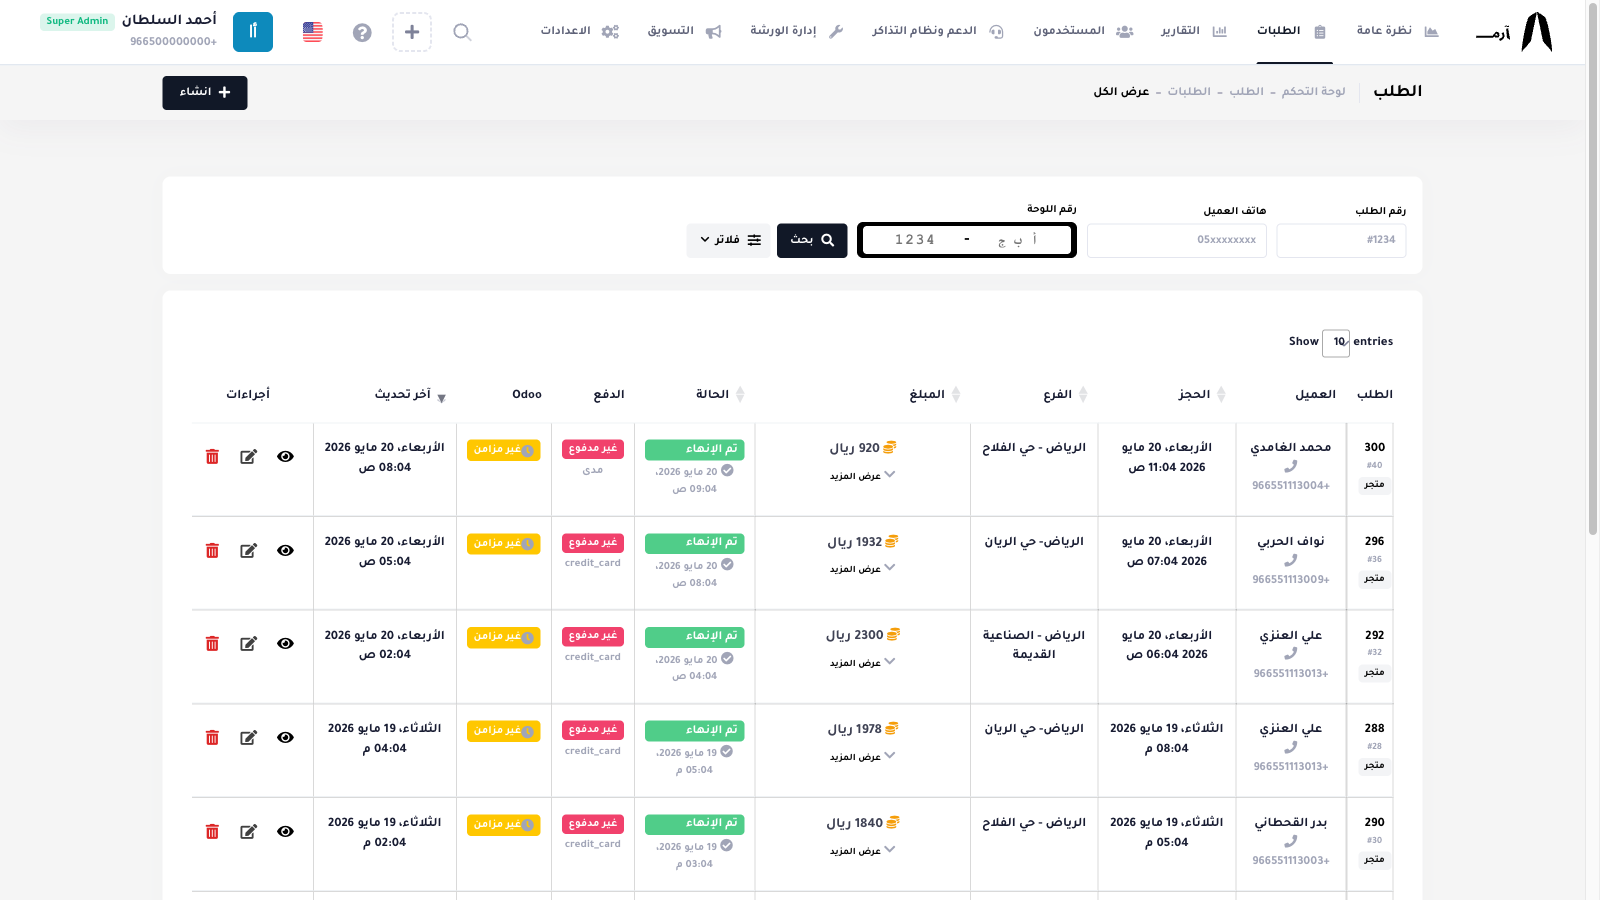Screen dimensions: 1600x900
Task: Delete order 300 with trash icon
Action: [212, 457]
